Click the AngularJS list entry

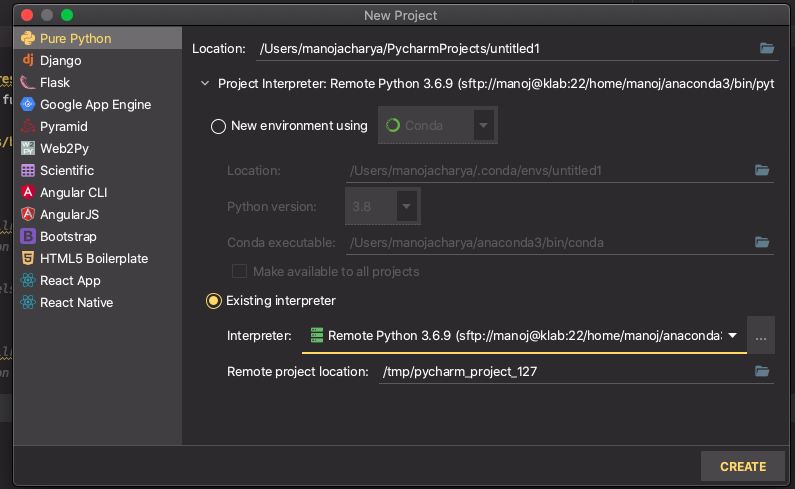click(x=97, y=214)
